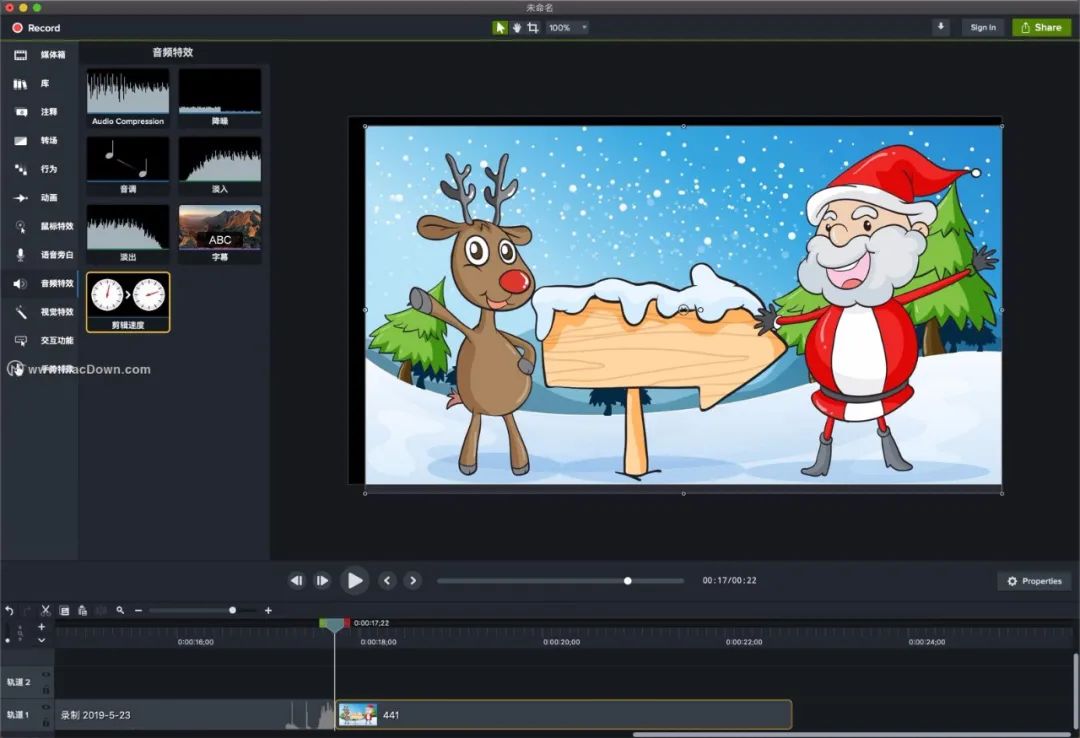1080x738 pixels.
Task: Open the 100% canvas zoom dropdown
Action: coord(568,28)
